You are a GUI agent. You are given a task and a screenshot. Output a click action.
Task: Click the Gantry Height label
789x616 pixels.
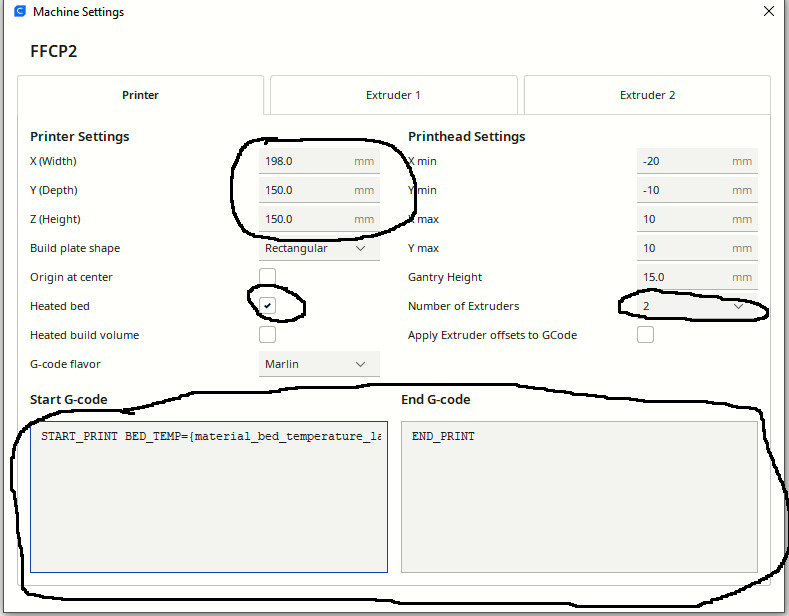click(445, 277)
